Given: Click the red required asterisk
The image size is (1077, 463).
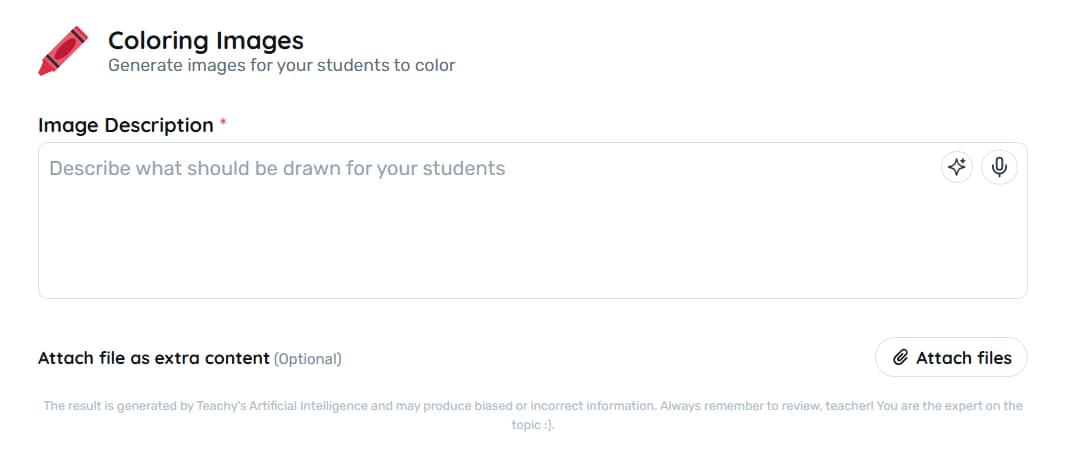Looking at the screenshot, I should point(223,123).
